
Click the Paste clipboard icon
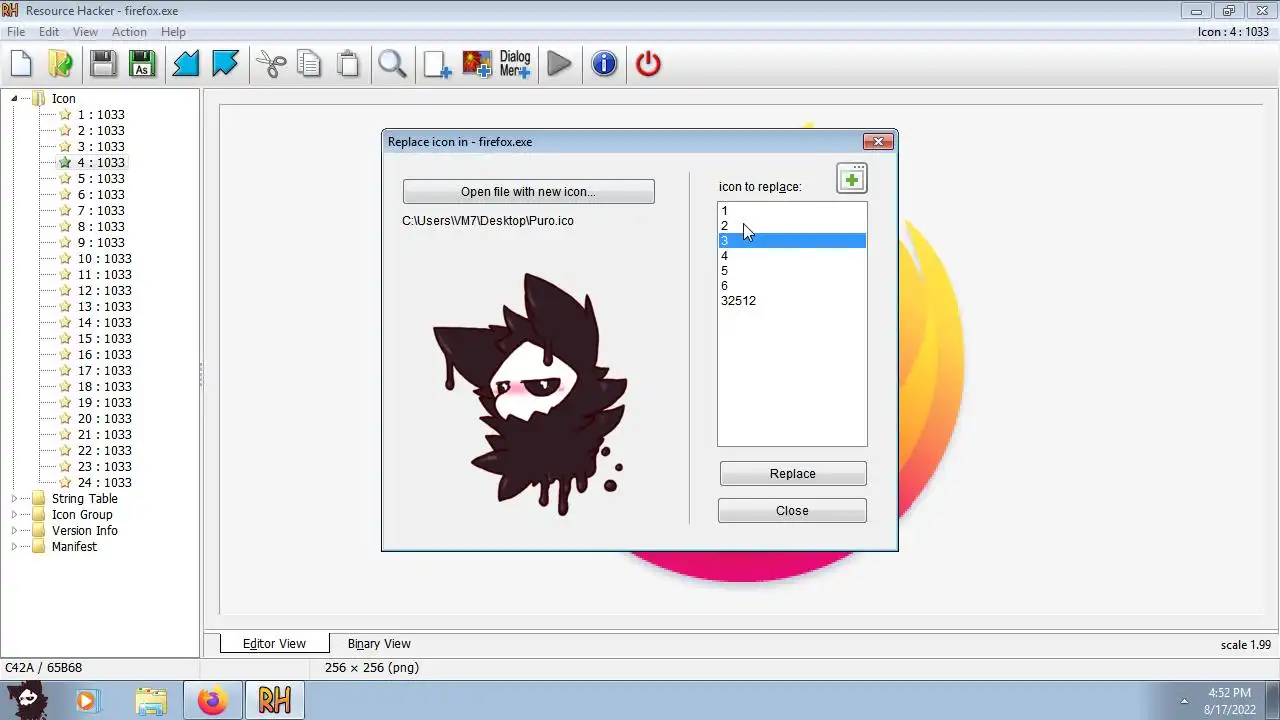coord(348,64)
